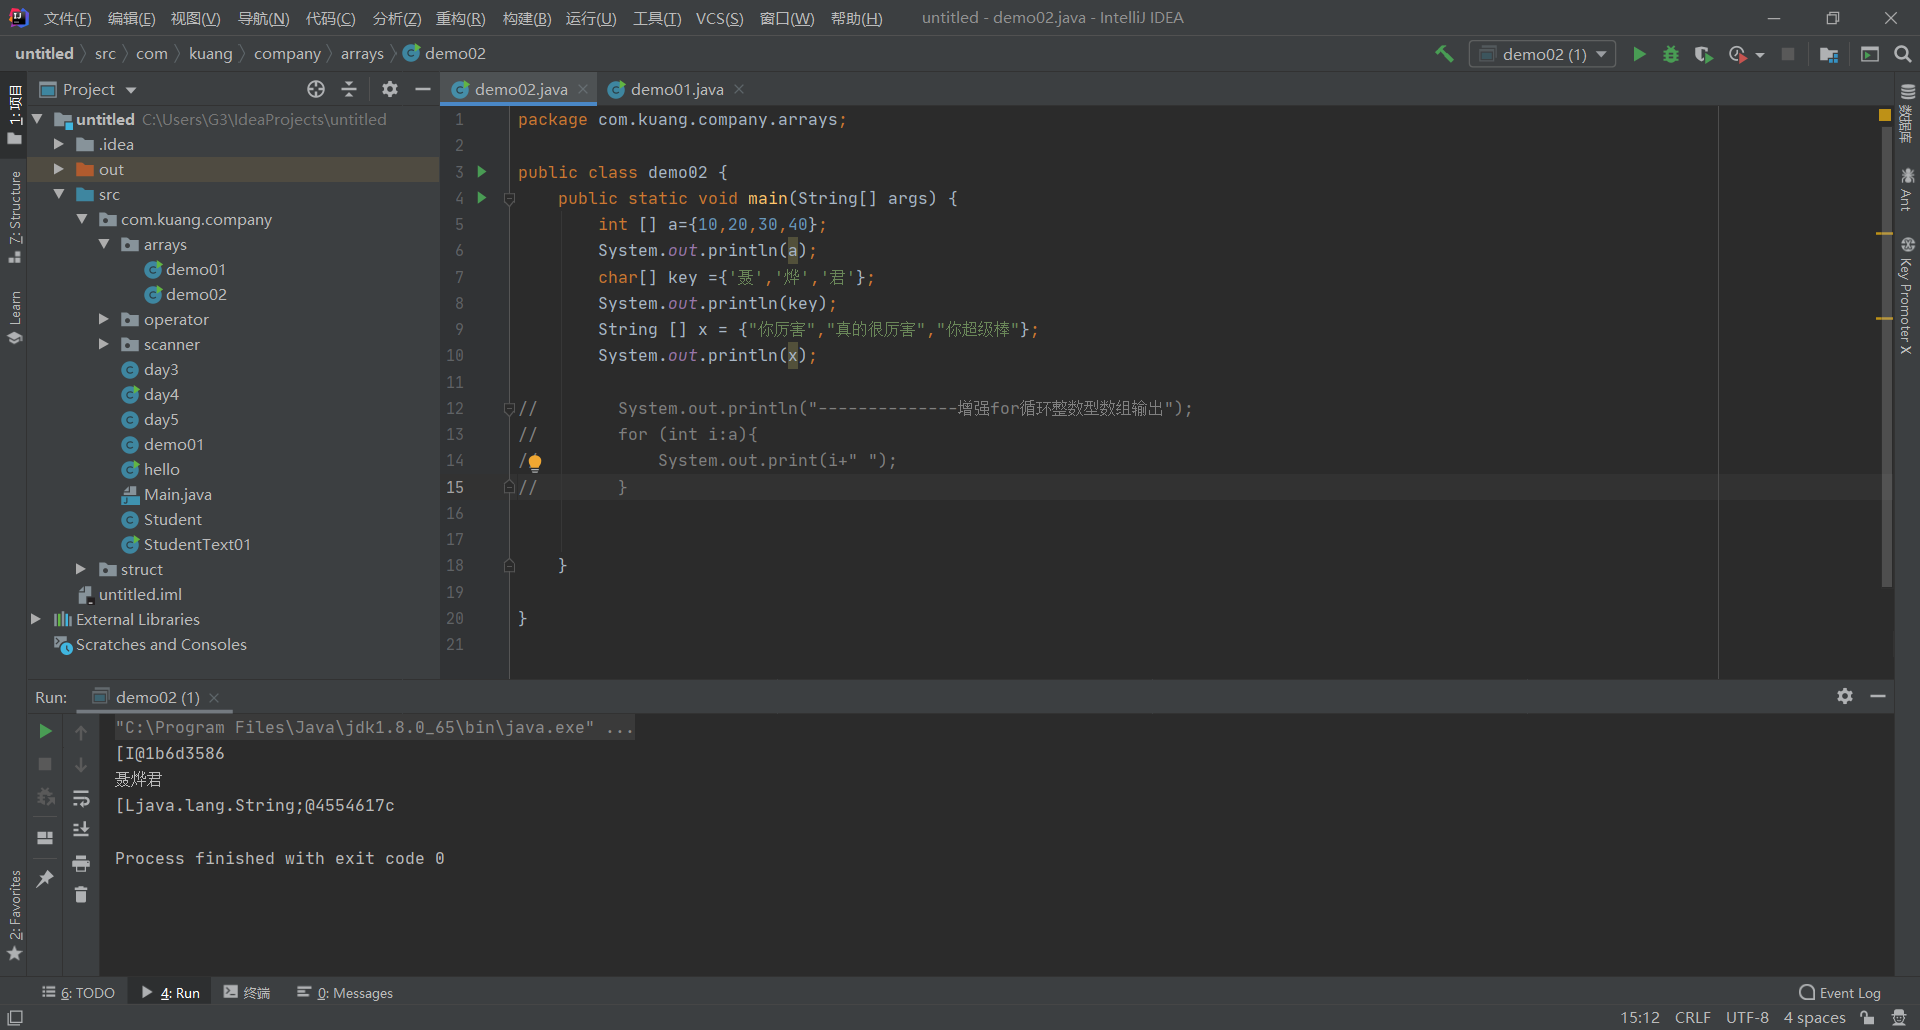
Task: Run with Coverage from the top toolbar
Action: [x=1703, y=54]
